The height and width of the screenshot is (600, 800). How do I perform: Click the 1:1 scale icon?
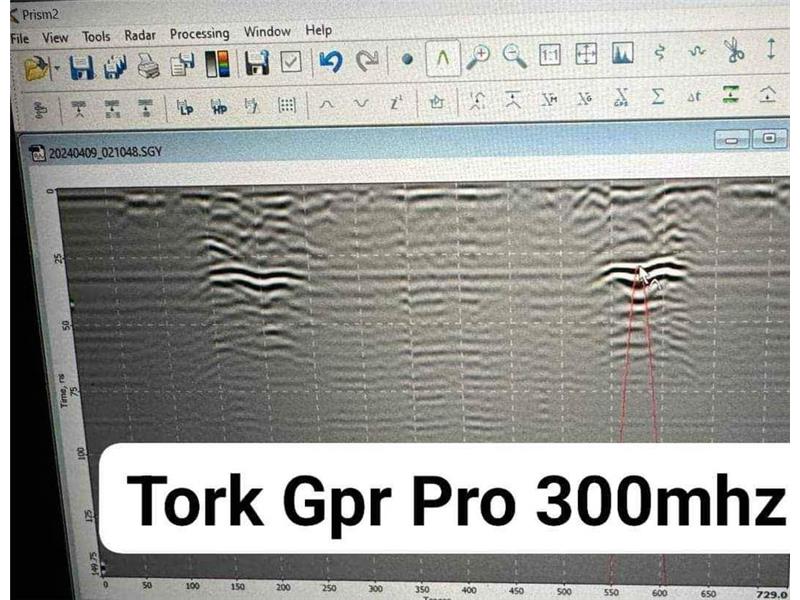549,55
